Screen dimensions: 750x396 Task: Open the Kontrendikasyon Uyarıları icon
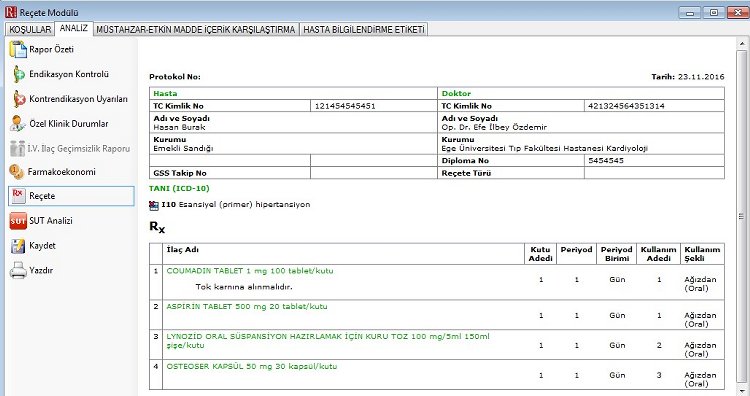[x=19, y=99]
